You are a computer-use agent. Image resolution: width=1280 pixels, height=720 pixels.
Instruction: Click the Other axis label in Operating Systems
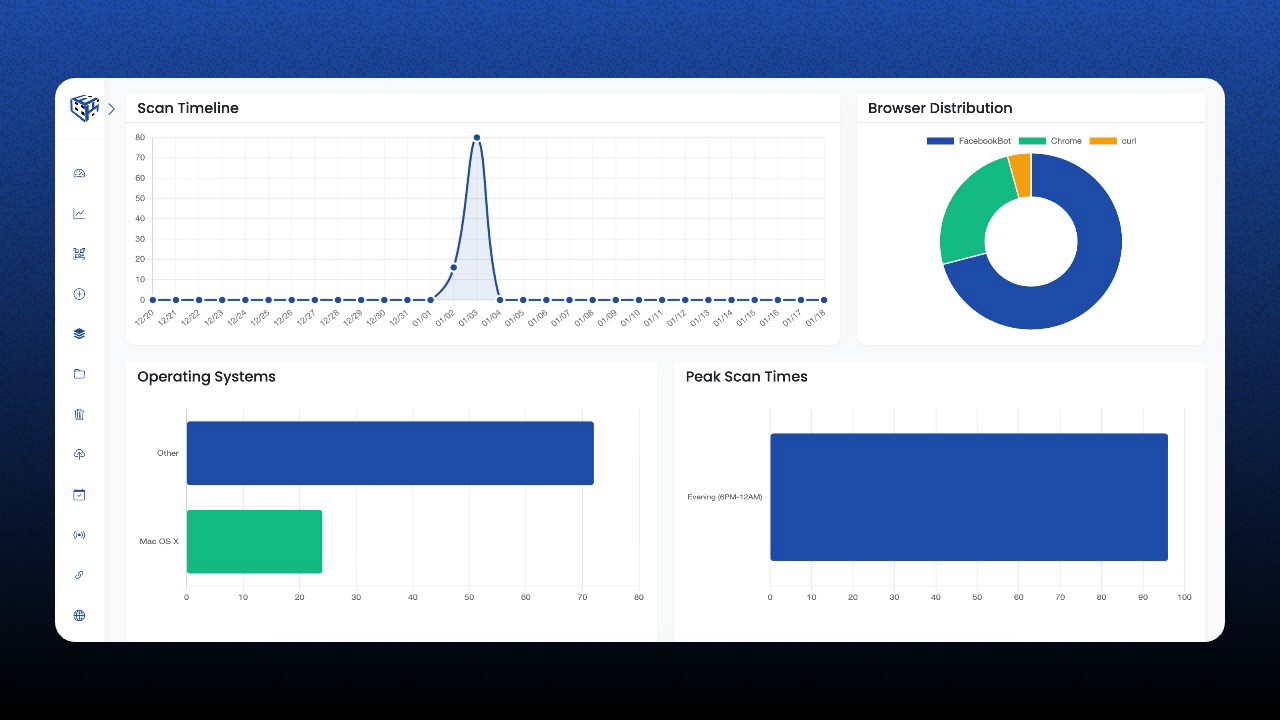coord(168,453)
